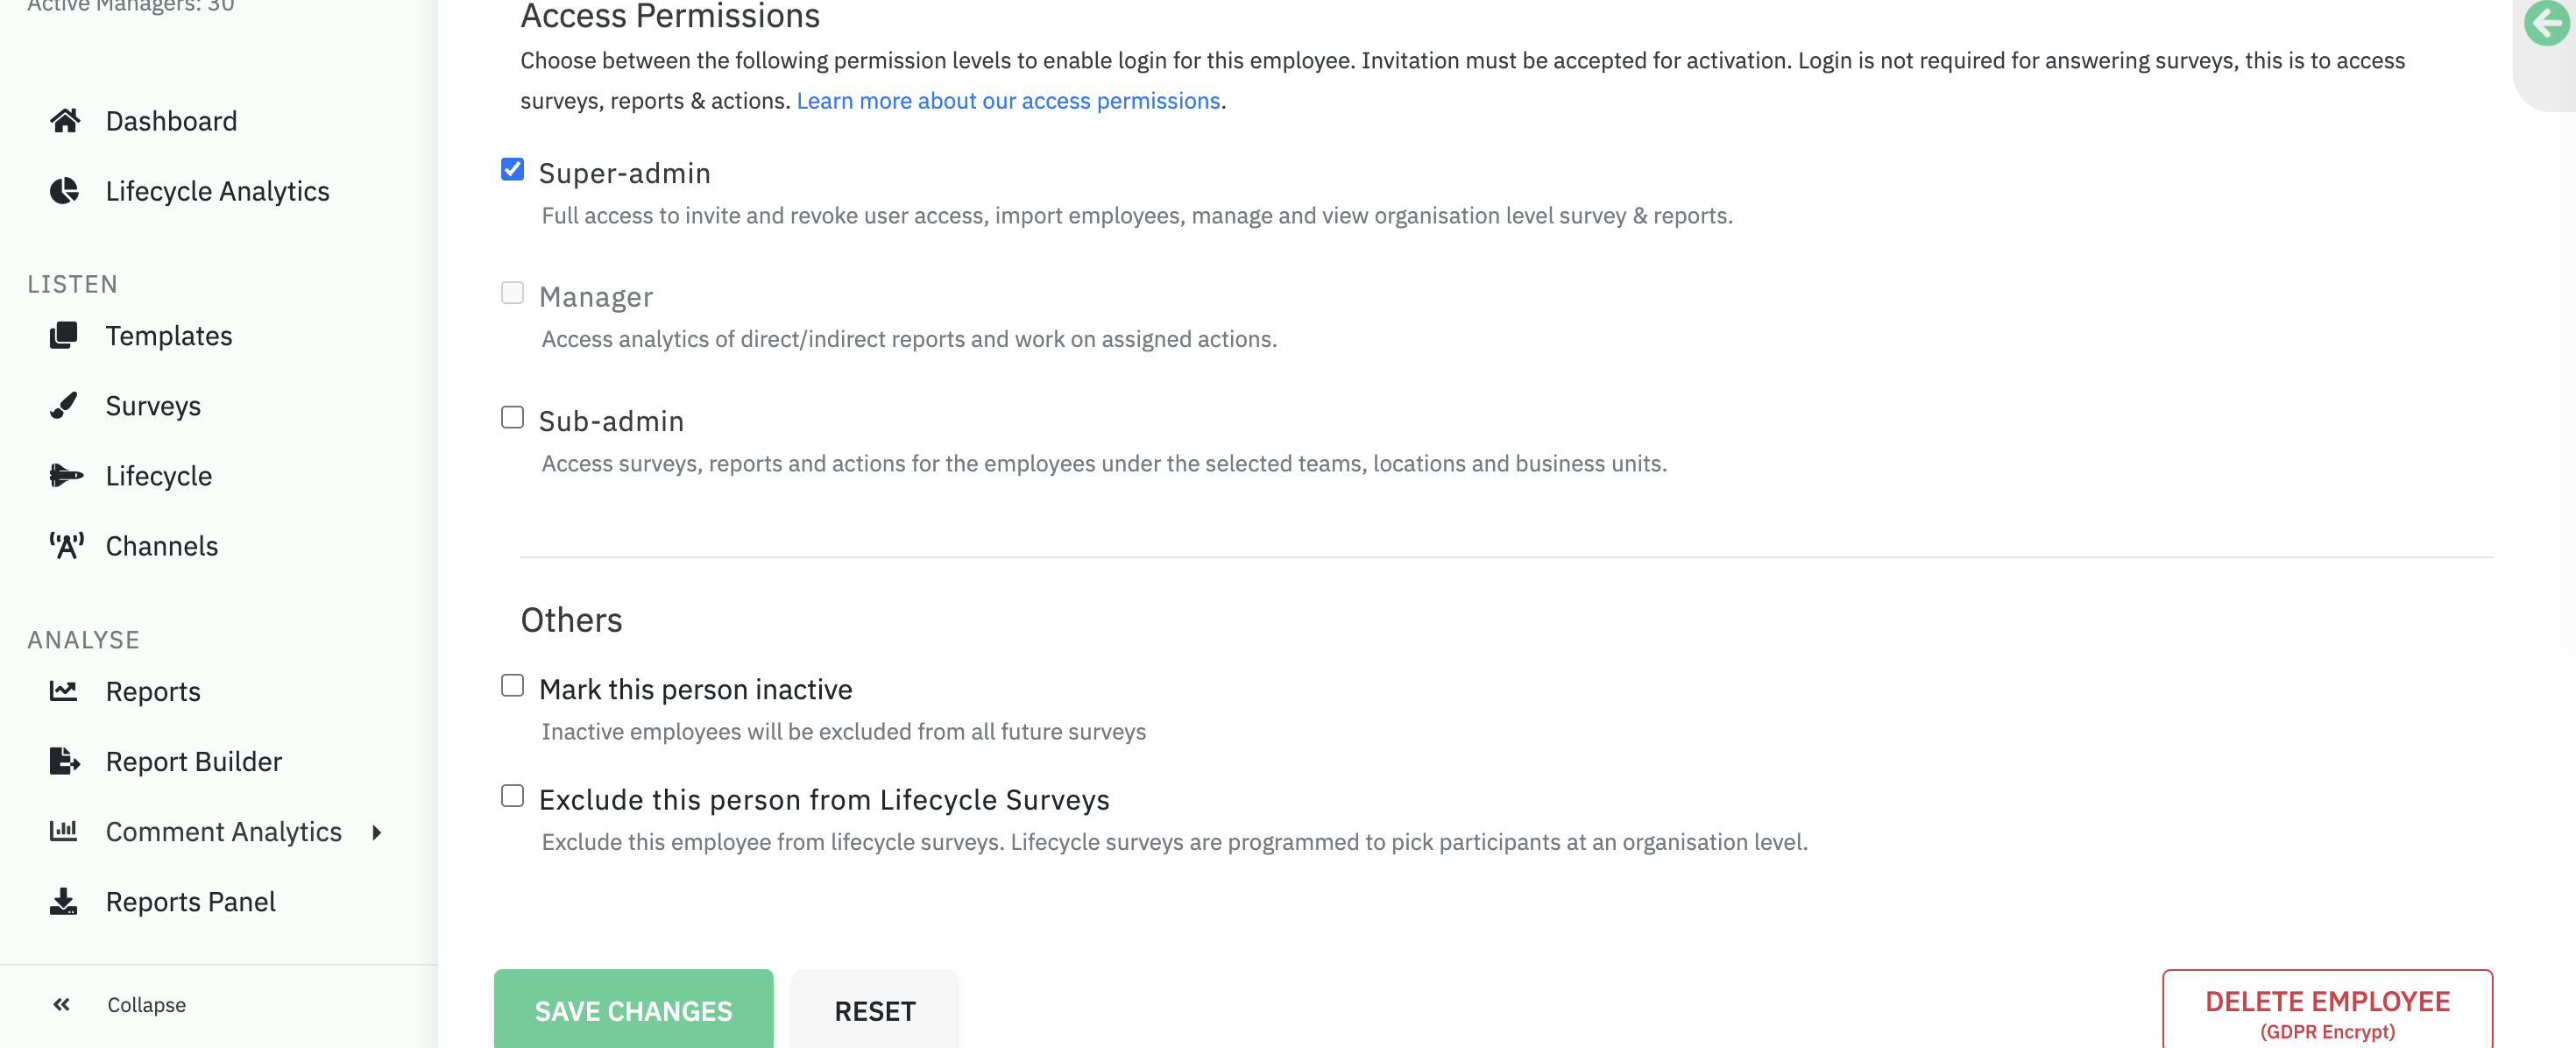Click the Templates stacked pages icon
This screenshot has height=1048, width=2576.
tap(64, 335)
